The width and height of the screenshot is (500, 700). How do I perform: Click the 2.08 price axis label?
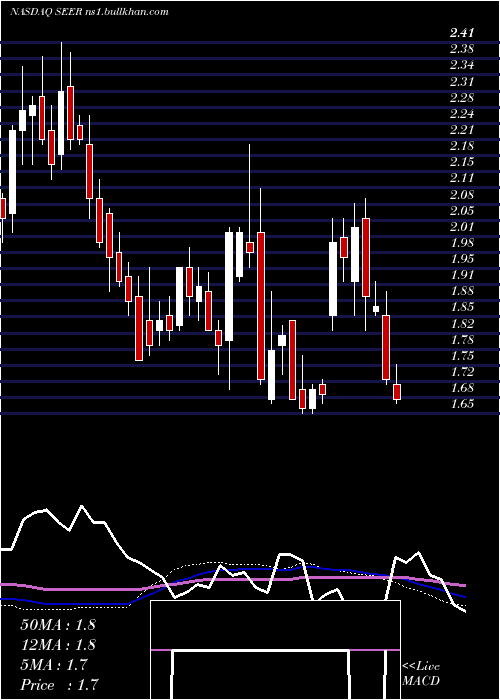[x=462, y=194]
